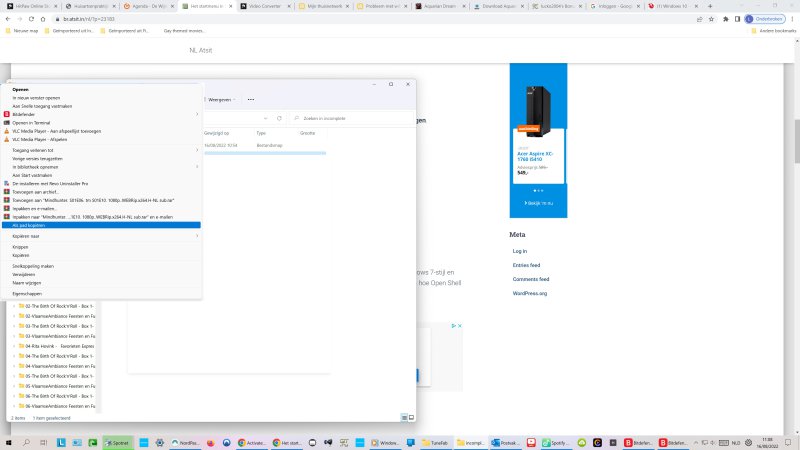Switch to large icons view in Explorer
The height and width of the screenshot is (450, 800).
coord(409,417)
